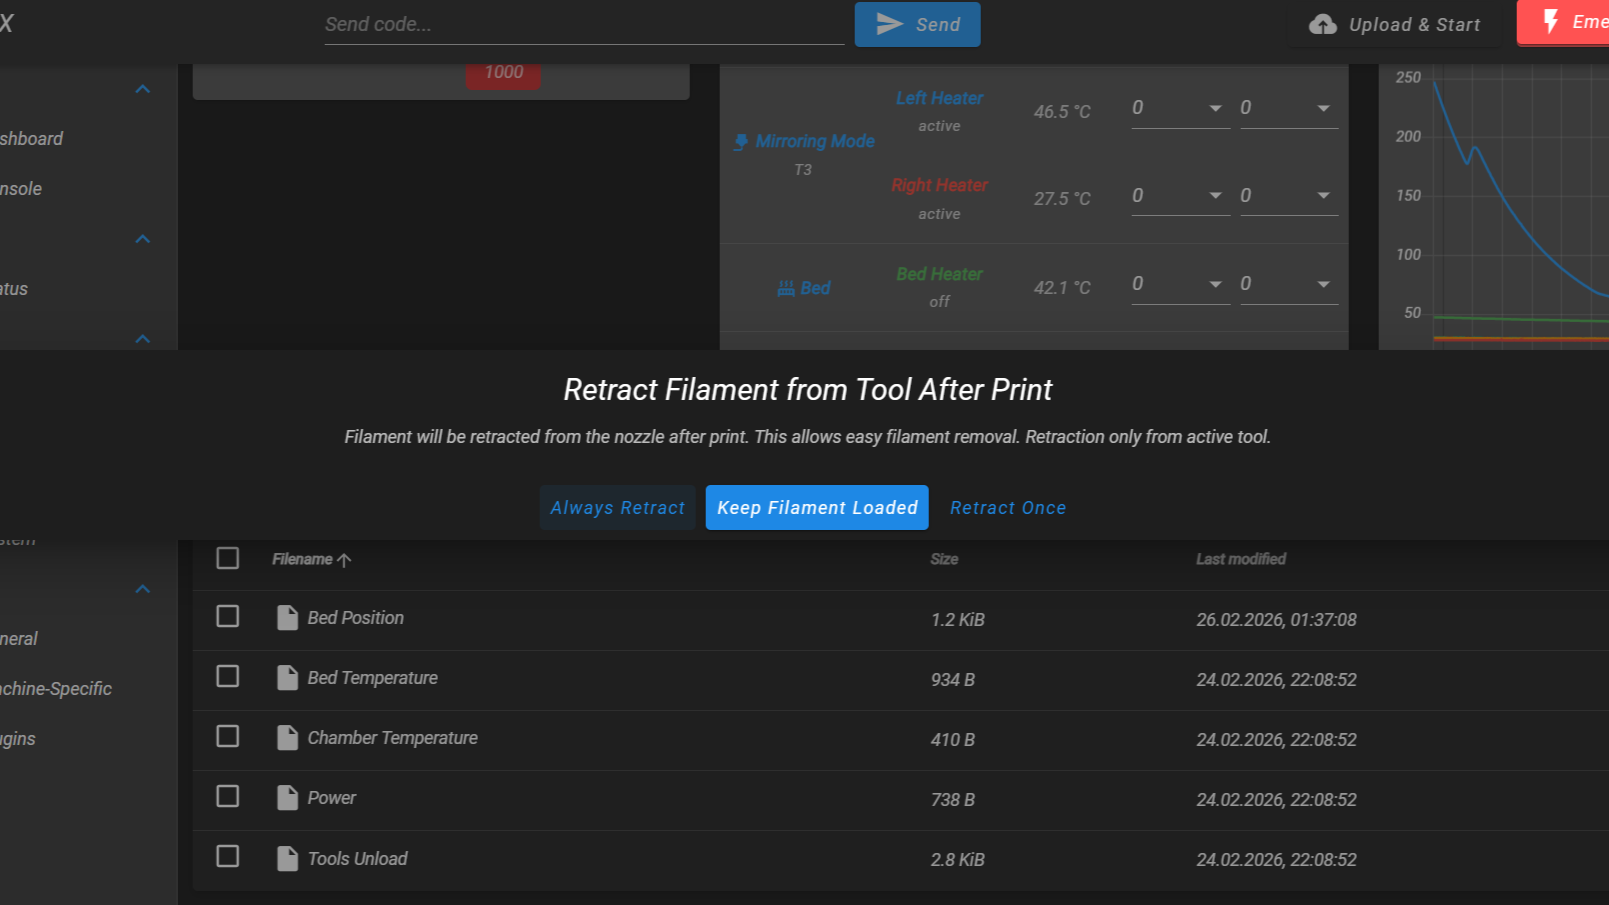The image size is (1609, 905).
Task: Click the Upload & Start cloud icon
Action: tap(1323, 24)
